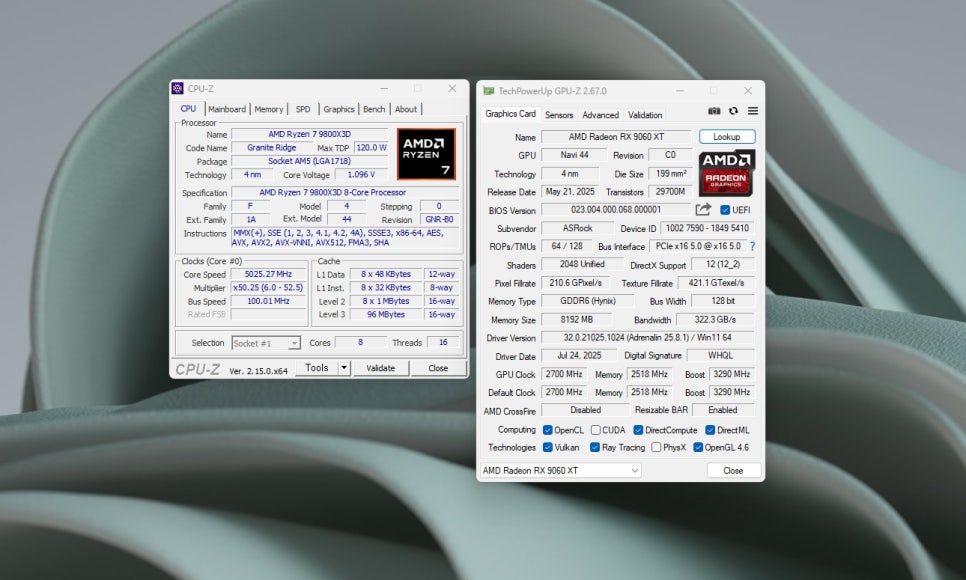Image resolution: width=966 pixels, height=580 pixels.
Task: Click the CPU-Z app icon in title bar
Action: click(177, 89)
